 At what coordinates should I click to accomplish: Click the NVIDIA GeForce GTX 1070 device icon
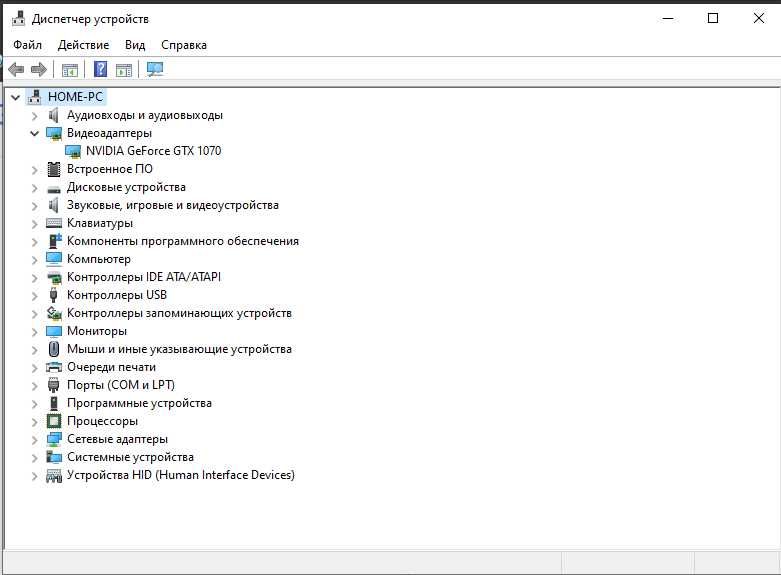pos(73,151)
